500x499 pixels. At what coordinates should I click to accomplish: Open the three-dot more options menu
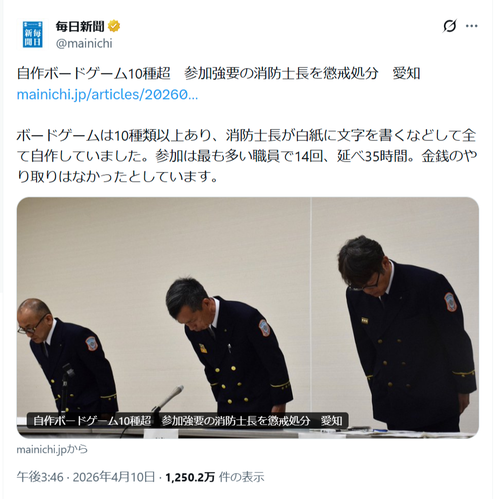472,26
